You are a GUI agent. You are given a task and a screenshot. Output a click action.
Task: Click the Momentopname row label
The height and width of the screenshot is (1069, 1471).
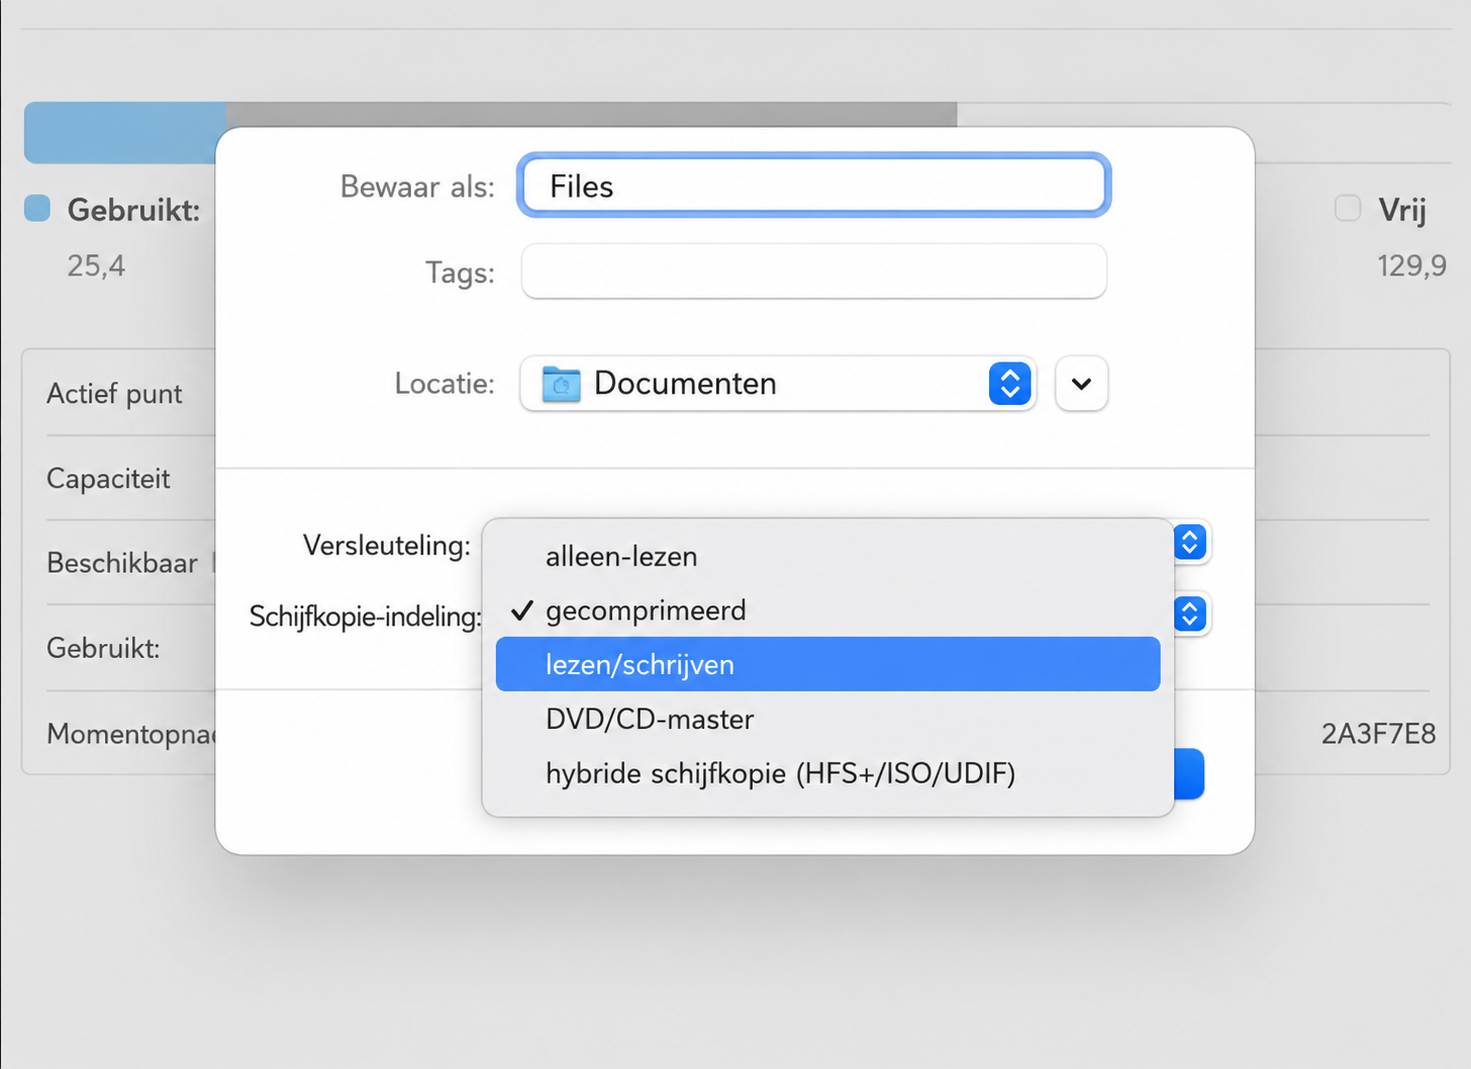pyautogui.click(x=131, y=734)
